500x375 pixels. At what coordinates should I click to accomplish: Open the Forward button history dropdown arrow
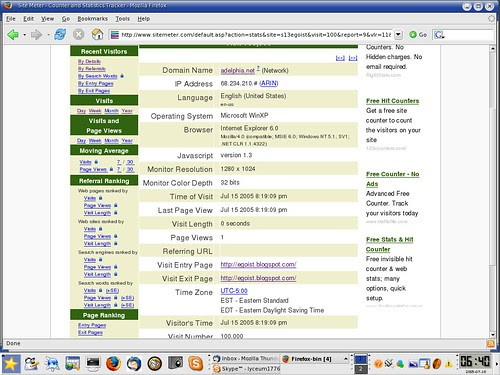[x=48, y=35]
